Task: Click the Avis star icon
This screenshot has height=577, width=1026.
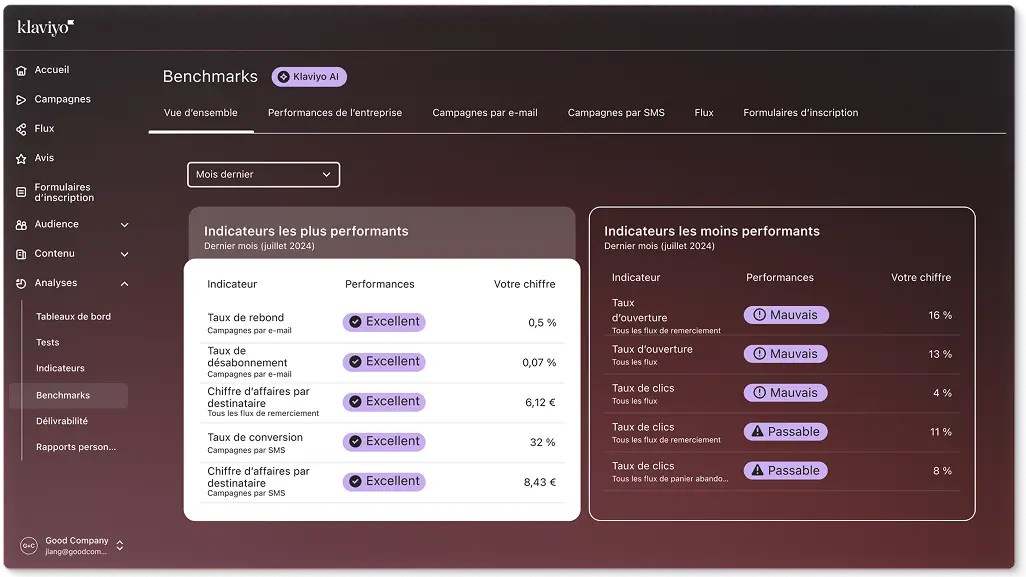Action: tap(21, 158)
